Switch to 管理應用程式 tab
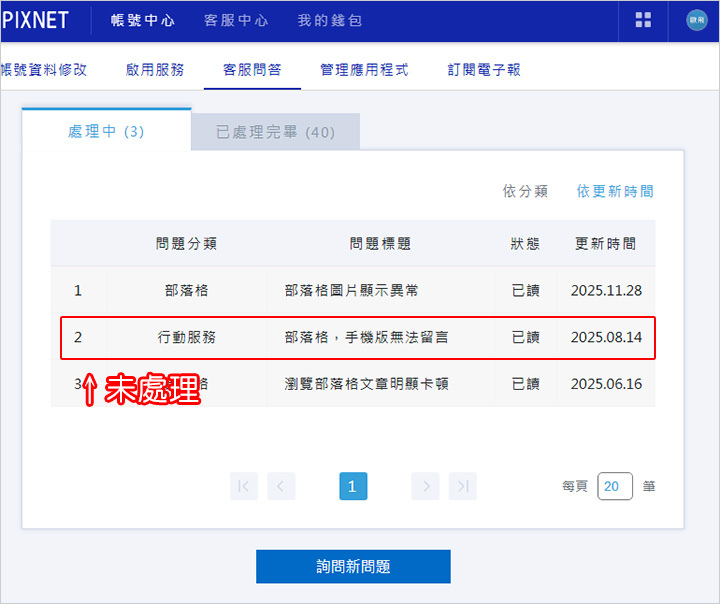The height and width of the screenshot is (604, 720). point(364,70)
